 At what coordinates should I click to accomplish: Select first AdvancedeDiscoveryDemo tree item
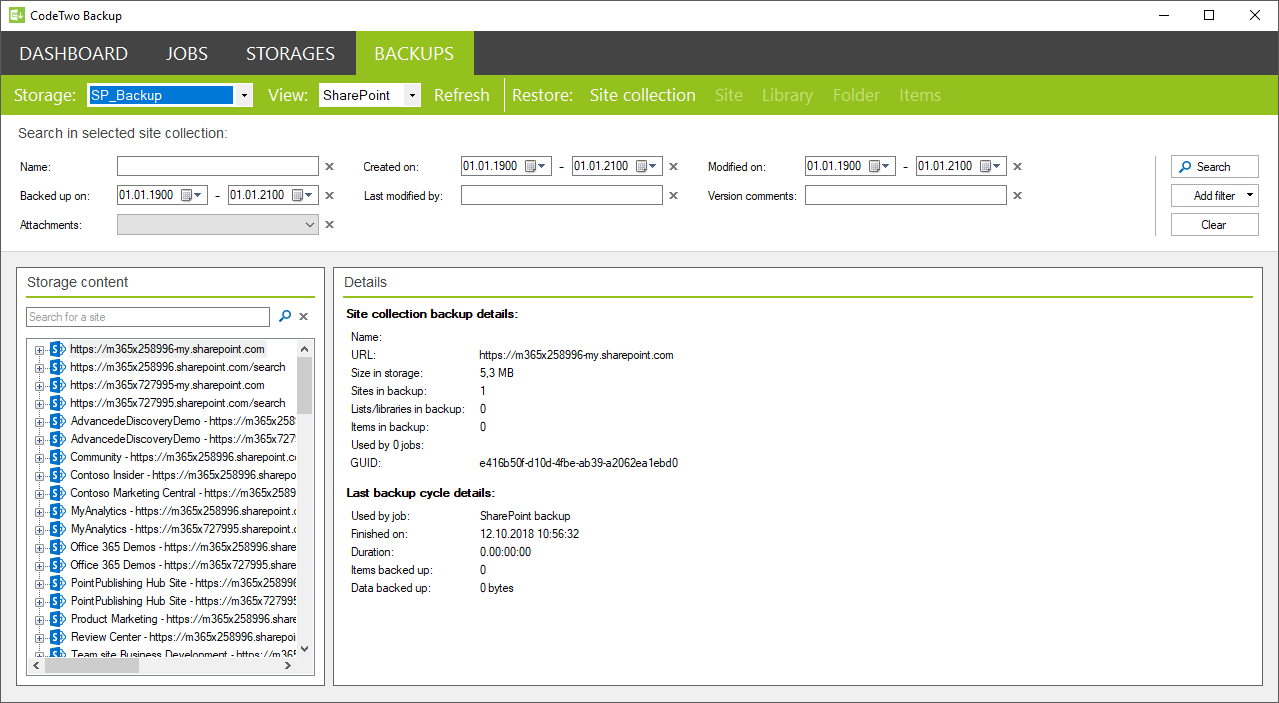(183, 421)
